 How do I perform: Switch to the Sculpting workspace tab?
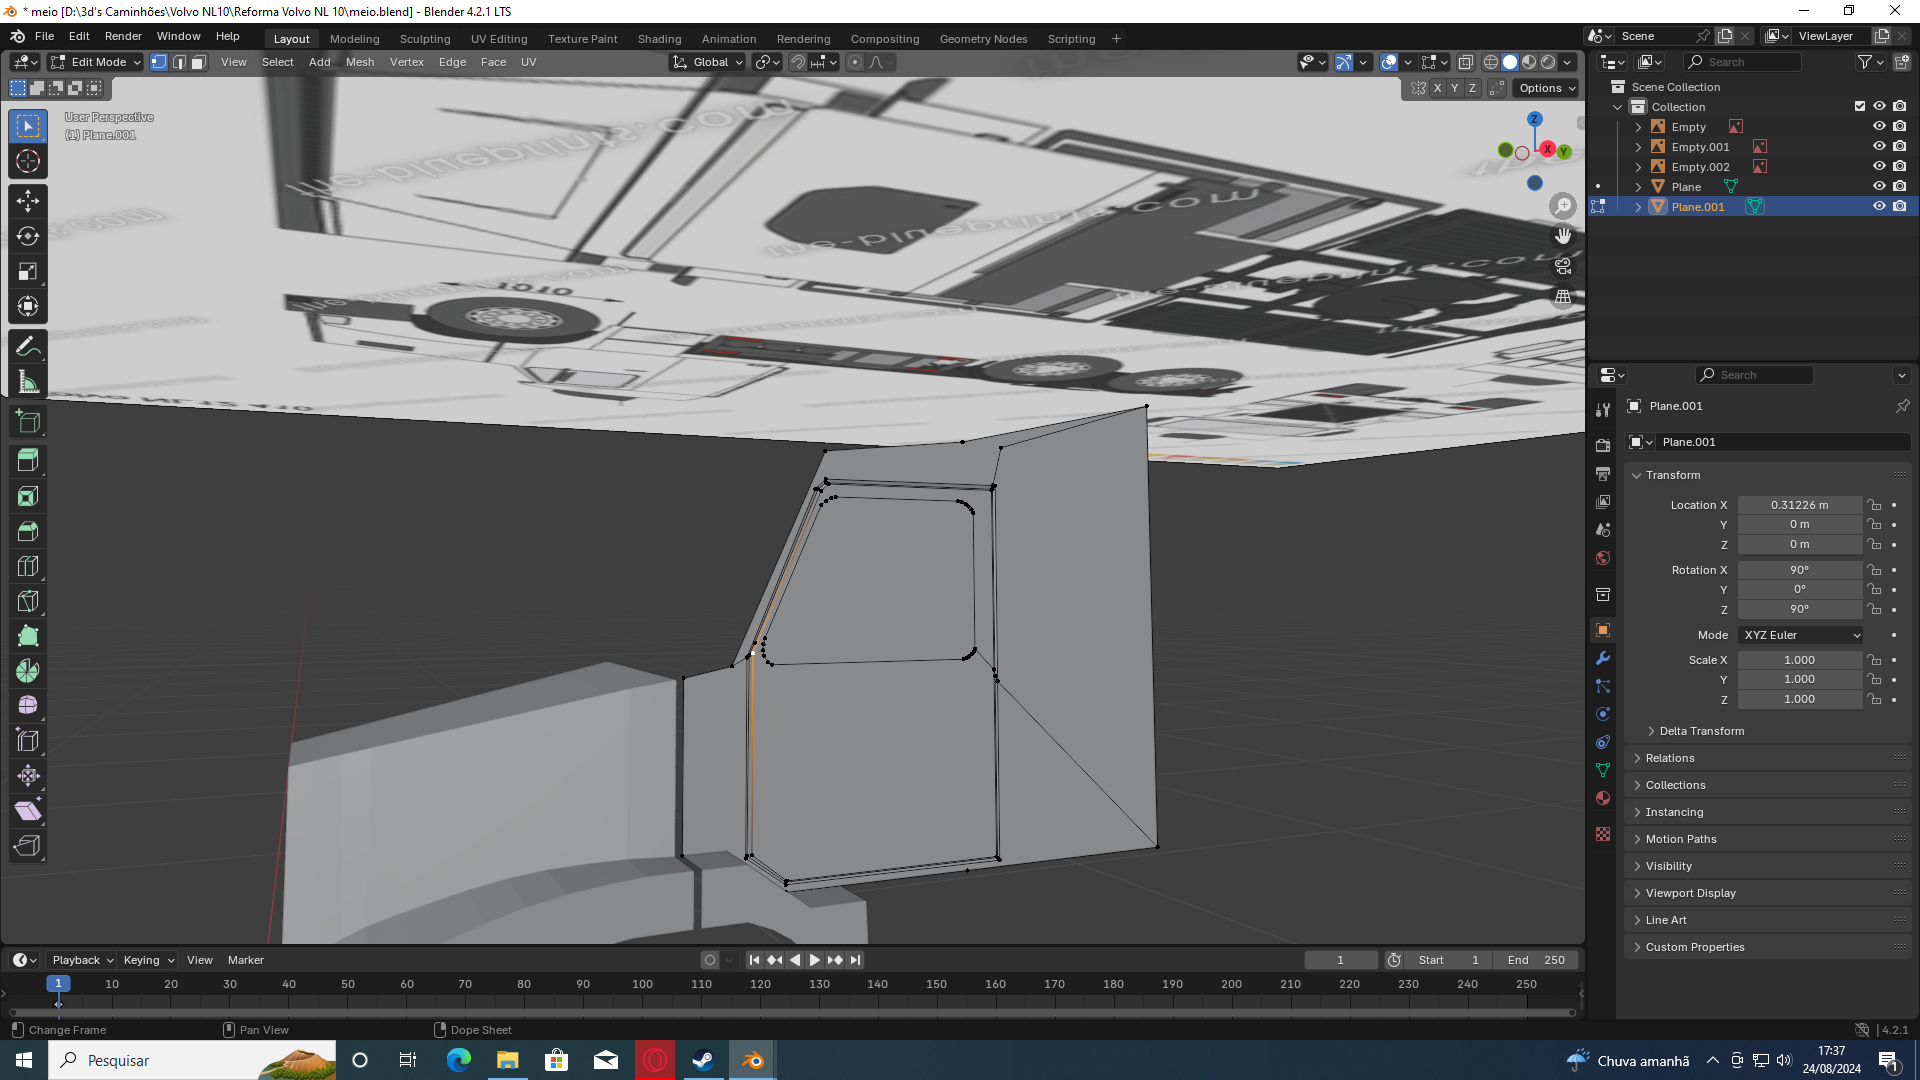pyautogui.click(x=425, y=39)
